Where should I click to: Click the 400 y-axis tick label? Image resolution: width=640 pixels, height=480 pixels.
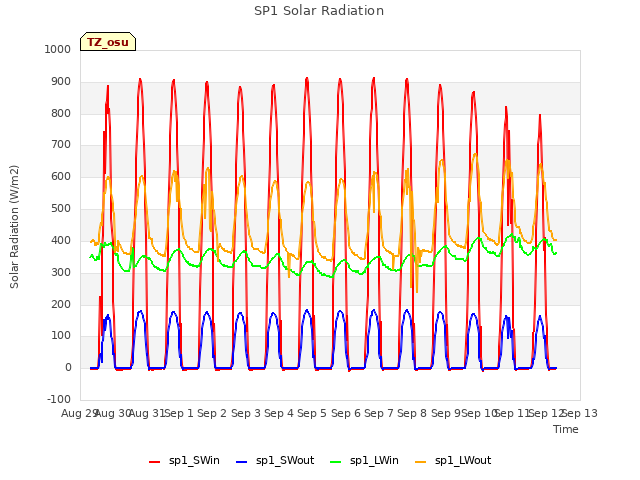[61, 240]
